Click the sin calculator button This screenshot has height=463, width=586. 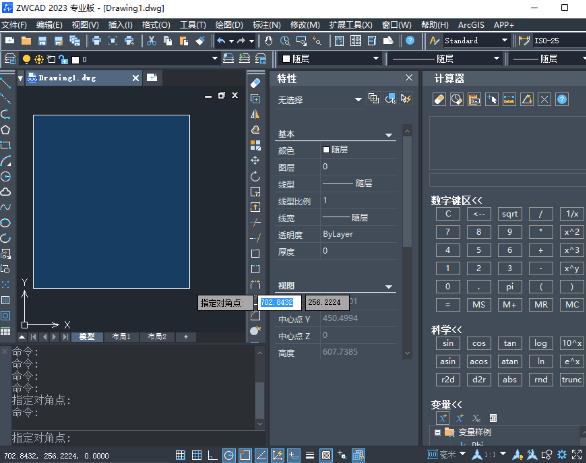click(x=448, y=343)
